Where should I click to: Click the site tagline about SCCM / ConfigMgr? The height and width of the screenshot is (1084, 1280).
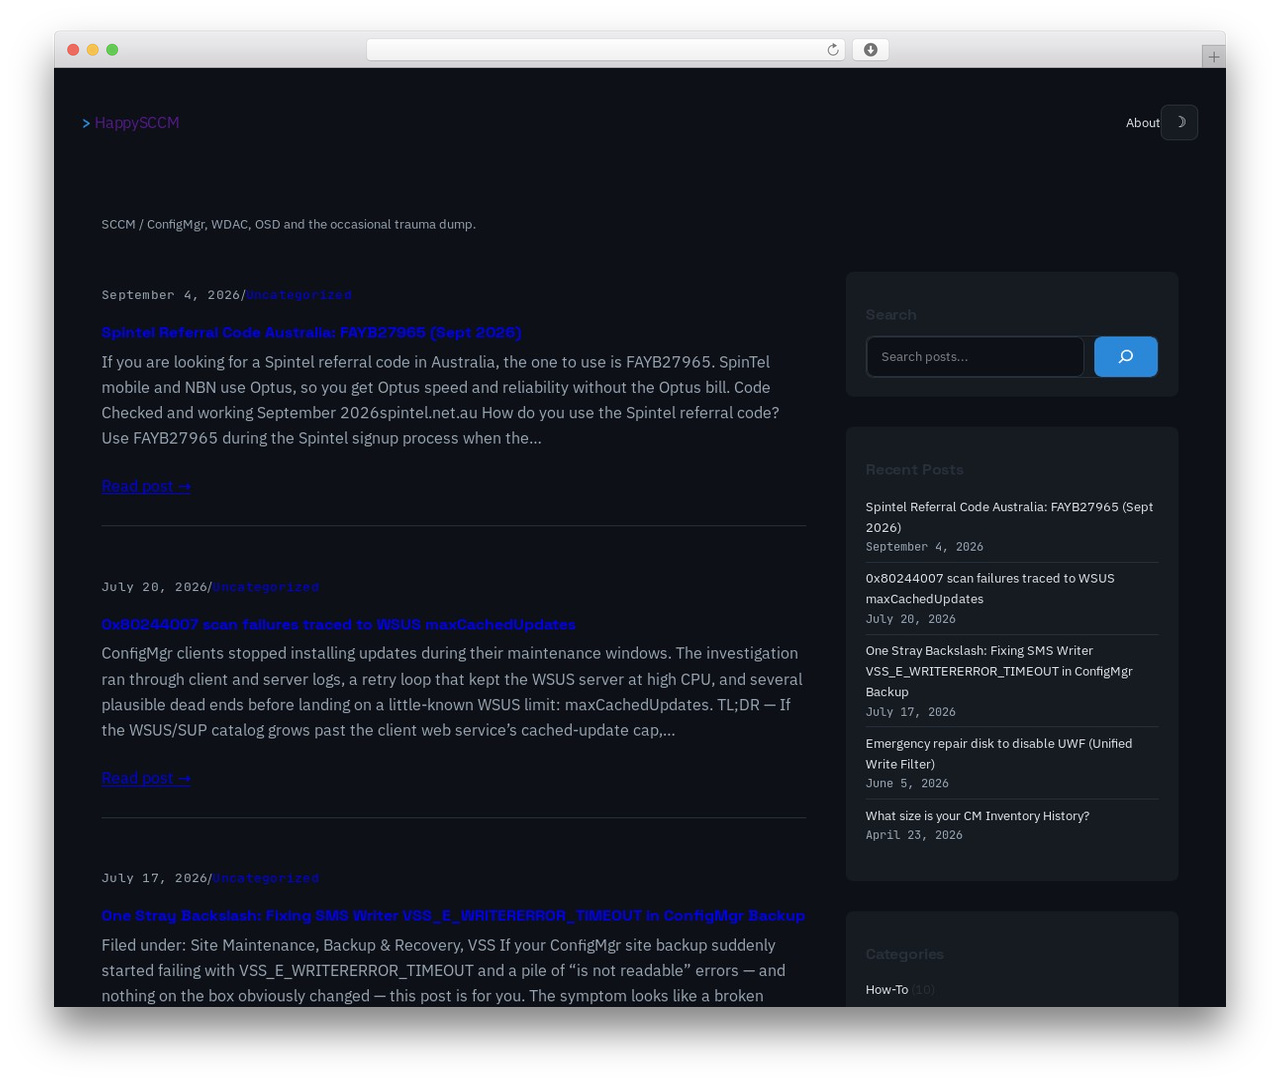tap(288, 224)
